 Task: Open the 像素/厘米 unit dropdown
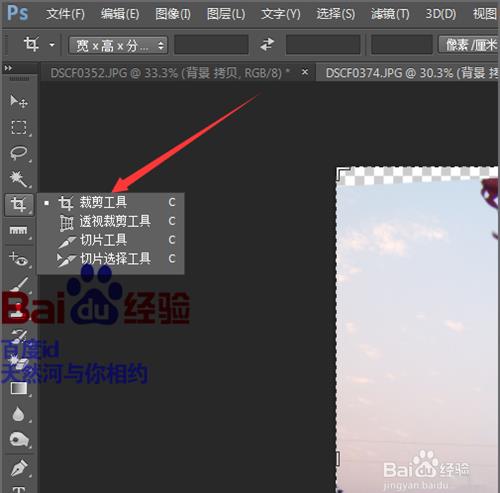[x=469, y=45]
